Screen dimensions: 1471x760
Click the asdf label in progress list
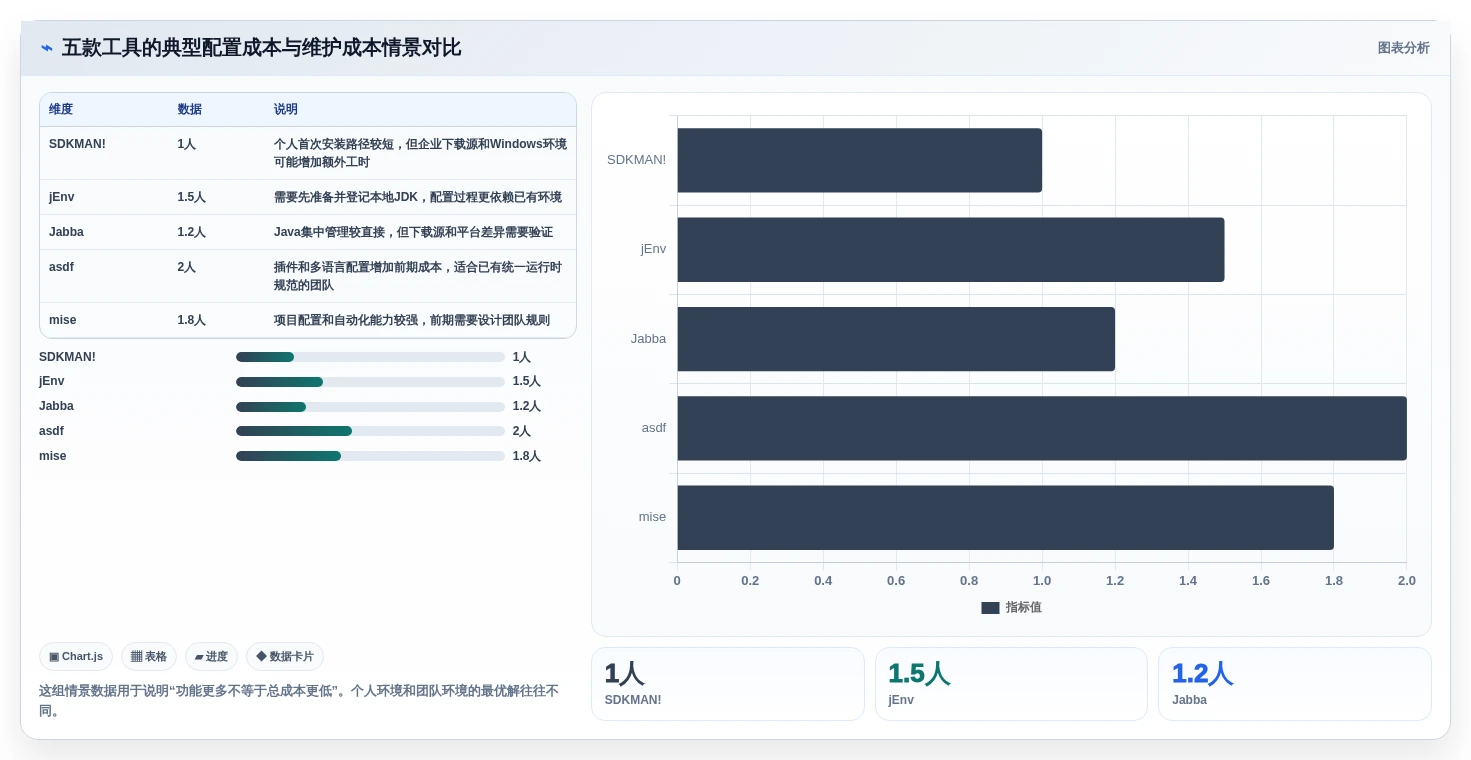pyautogui.click(x=51, y=431)
